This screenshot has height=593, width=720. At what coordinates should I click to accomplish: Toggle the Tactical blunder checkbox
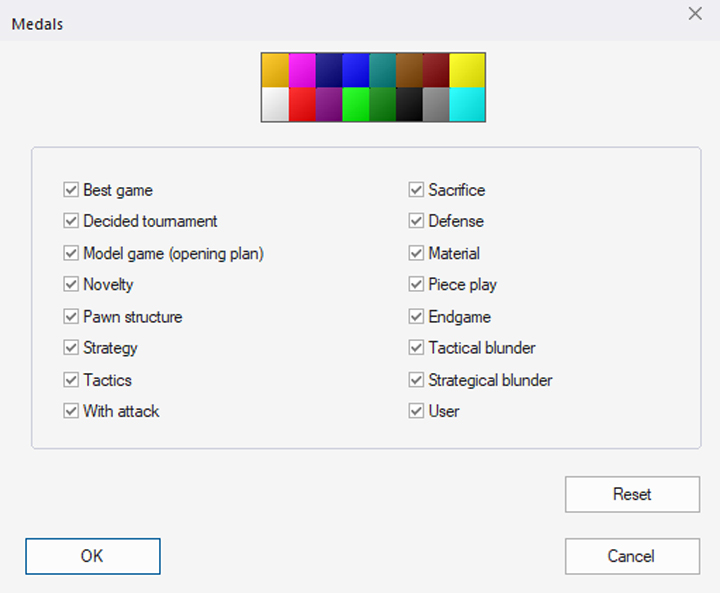pyautogui.click(x=416, y=348)
